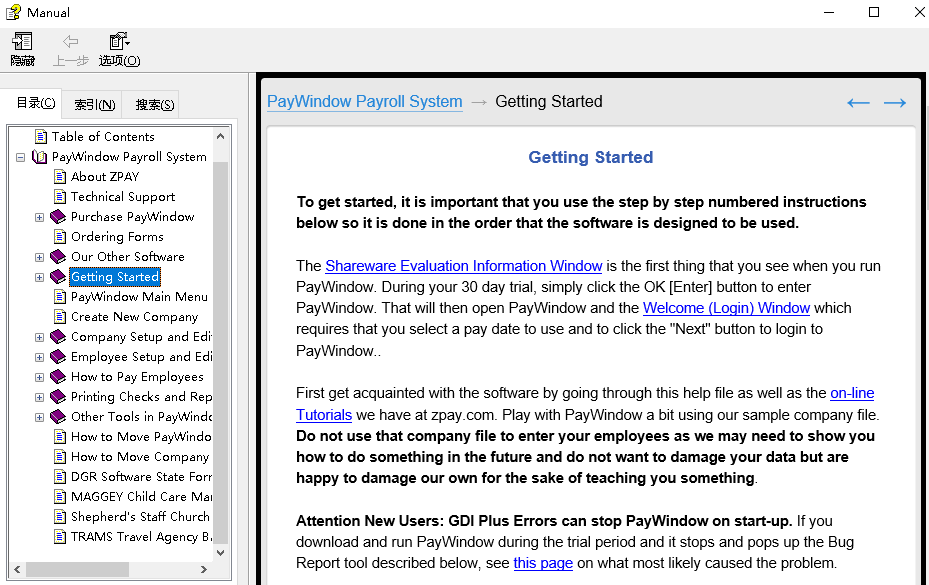The height and width of the screenshot is (585, 929).
Task: Select Table of Contents tree item
Action: pyautogui.click(x=103, y=137)
